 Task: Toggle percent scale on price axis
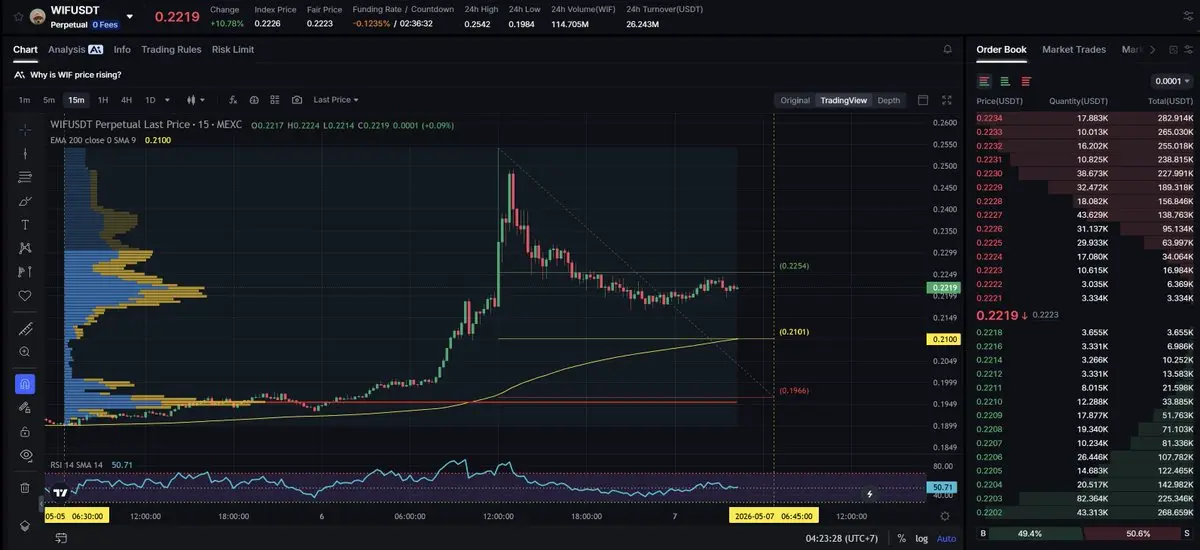tap(901, 538)
